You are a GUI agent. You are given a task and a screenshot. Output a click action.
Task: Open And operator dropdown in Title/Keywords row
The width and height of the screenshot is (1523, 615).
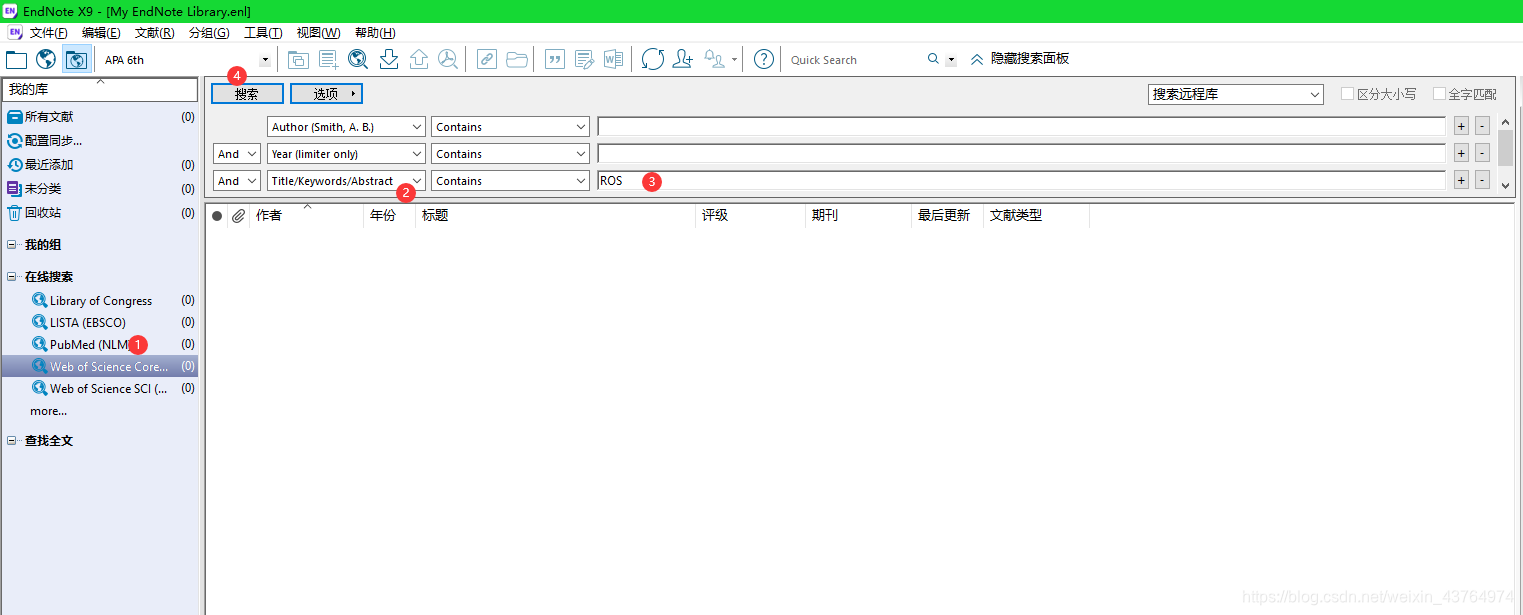tap(237, 181)
